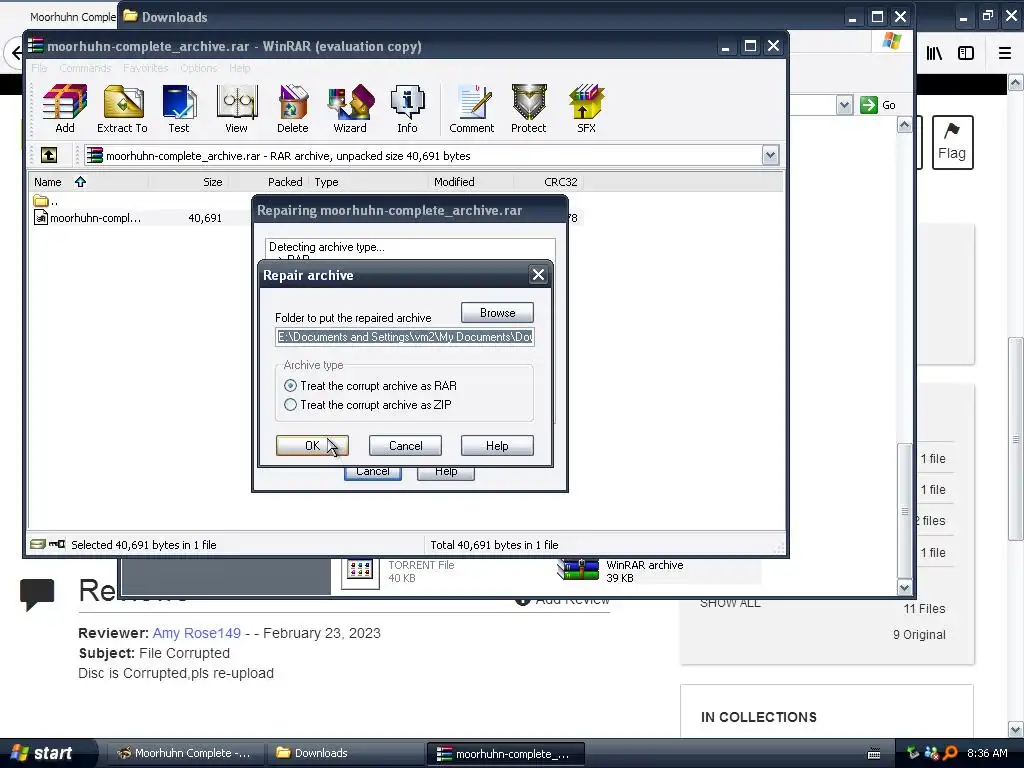Image resolution: width=1024 pixels, height=768 pixels.
Task: Click the parent folder '..' entry
Action: 46,200
